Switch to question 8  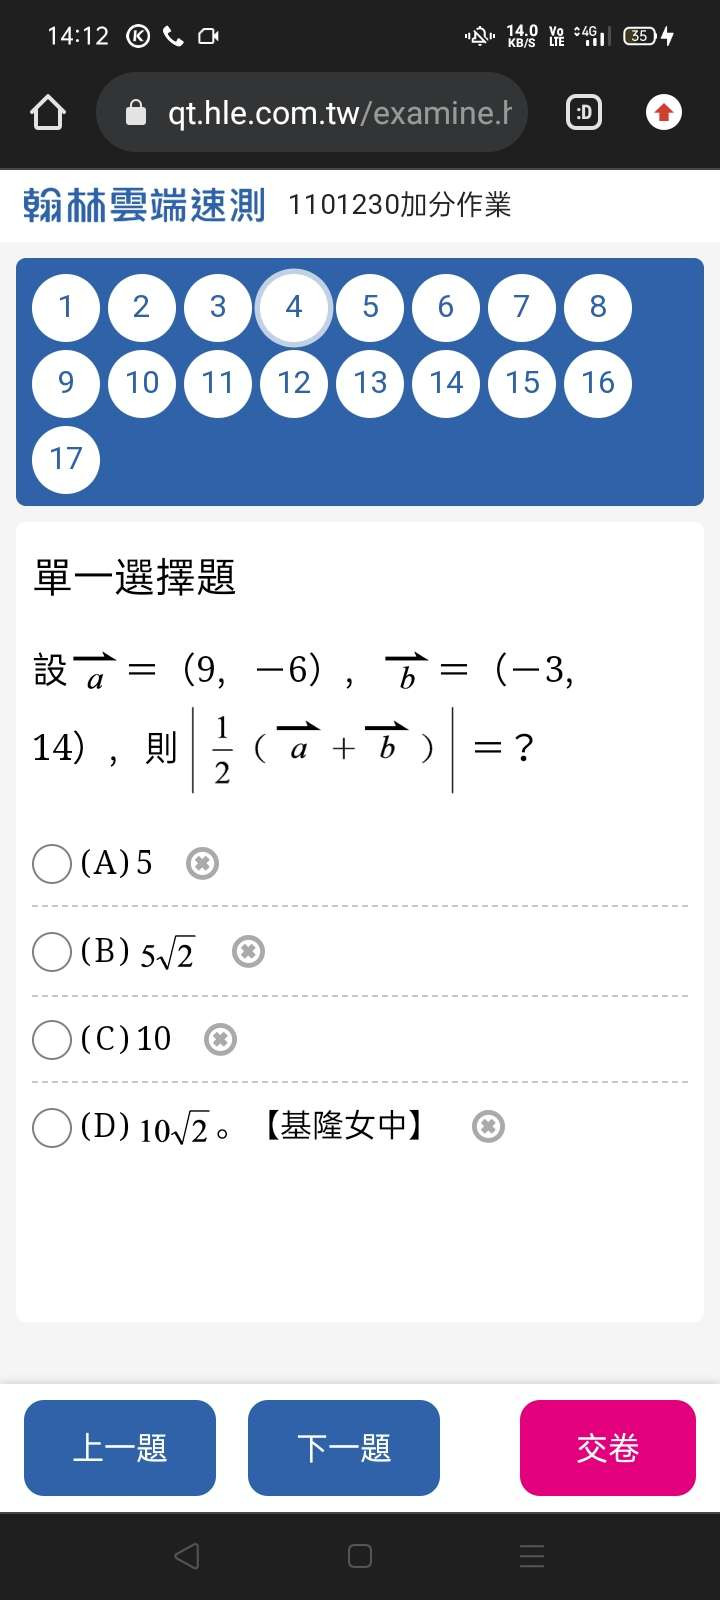click(598, 307)
